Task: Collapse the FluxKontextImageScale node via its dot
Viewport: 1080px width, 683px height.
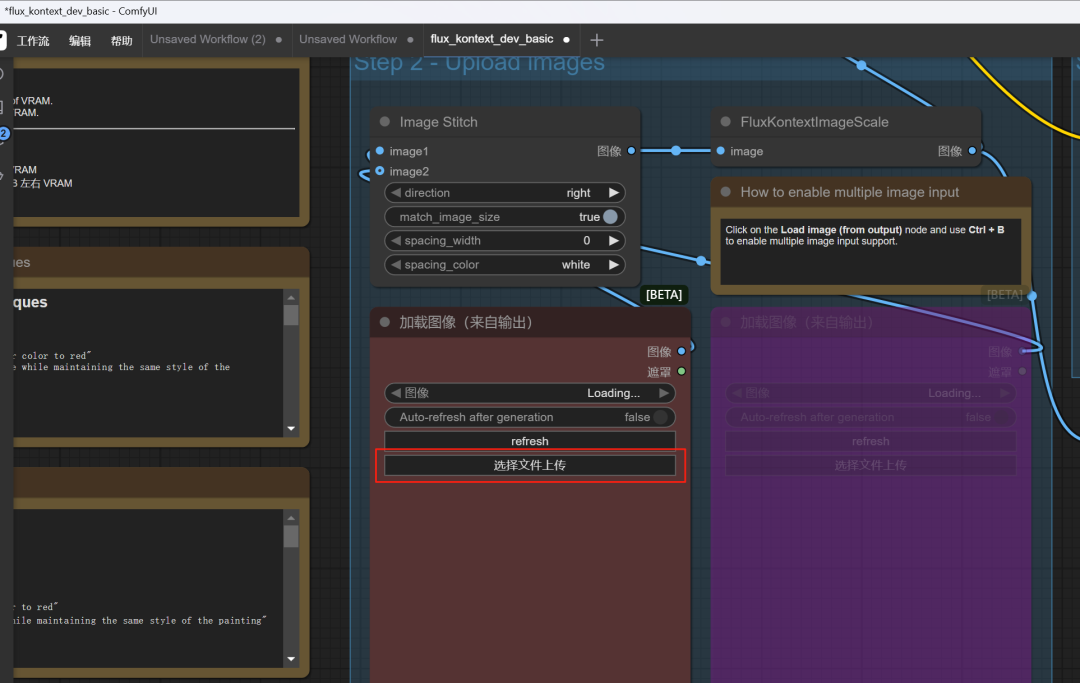Action: (725, 122)
